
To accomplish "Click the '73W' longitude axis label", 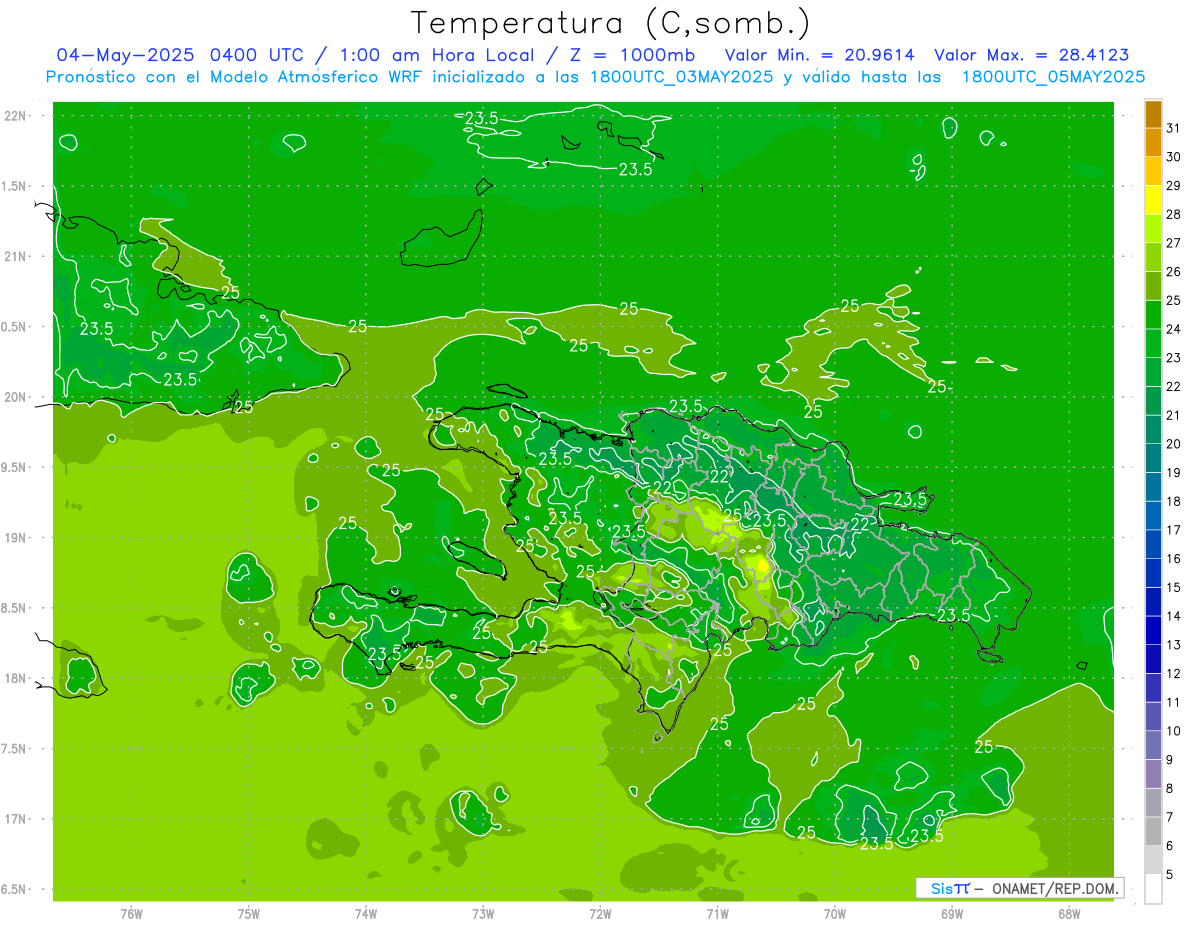I will point(483,914).
